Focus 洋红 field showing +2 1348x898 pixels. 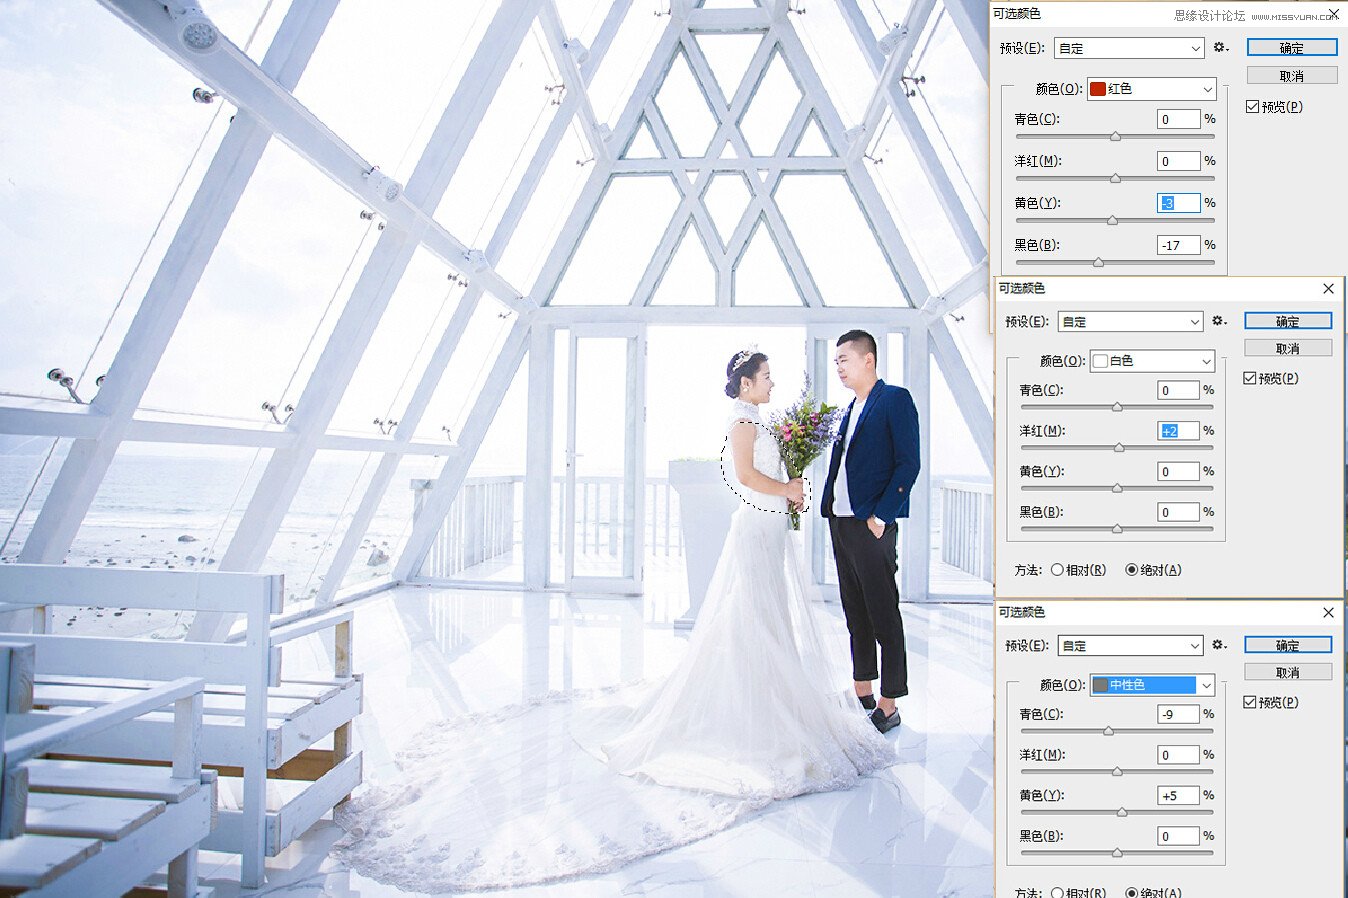coord(1178,431)
